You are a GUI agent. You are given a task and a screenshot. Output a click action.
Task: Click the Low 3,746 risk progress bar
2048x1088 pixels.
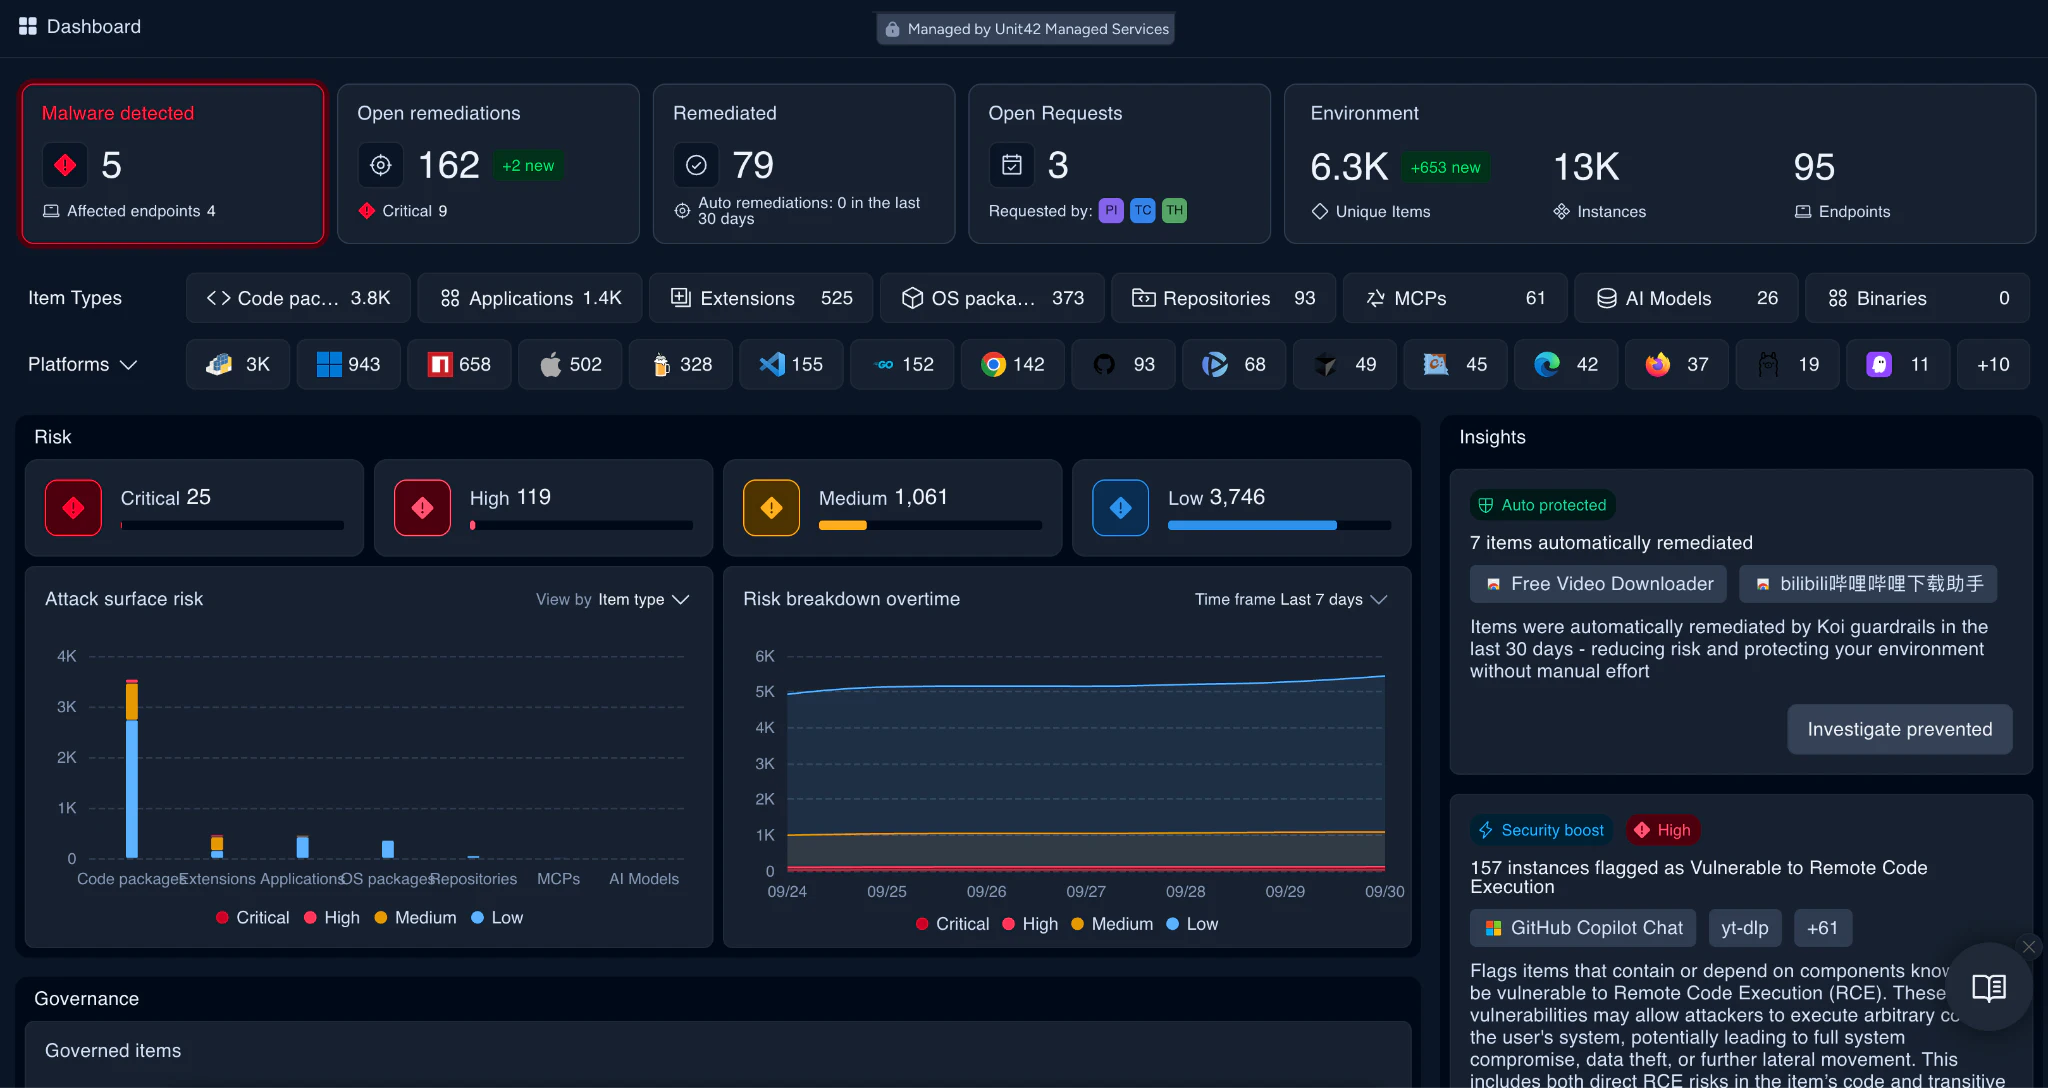tap(1279, 525)
